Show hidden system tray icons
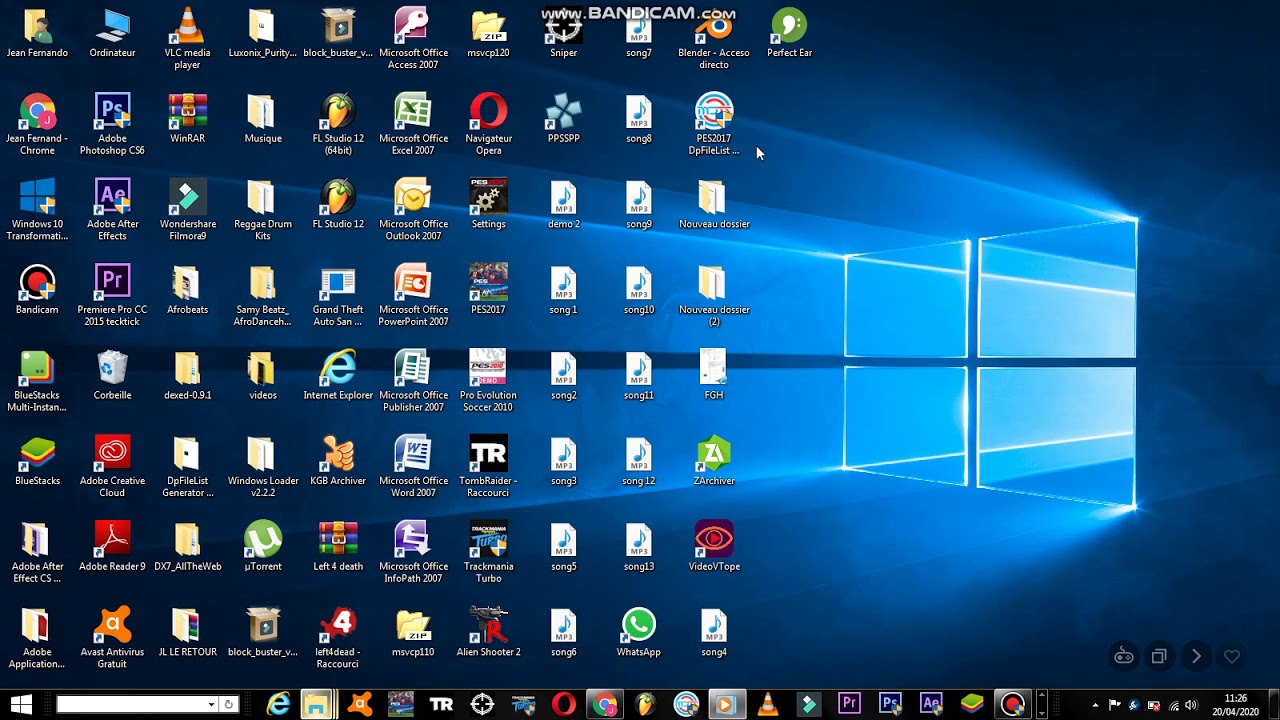The height and width of the screenshot is (720, 1280). coord(1096,704)
